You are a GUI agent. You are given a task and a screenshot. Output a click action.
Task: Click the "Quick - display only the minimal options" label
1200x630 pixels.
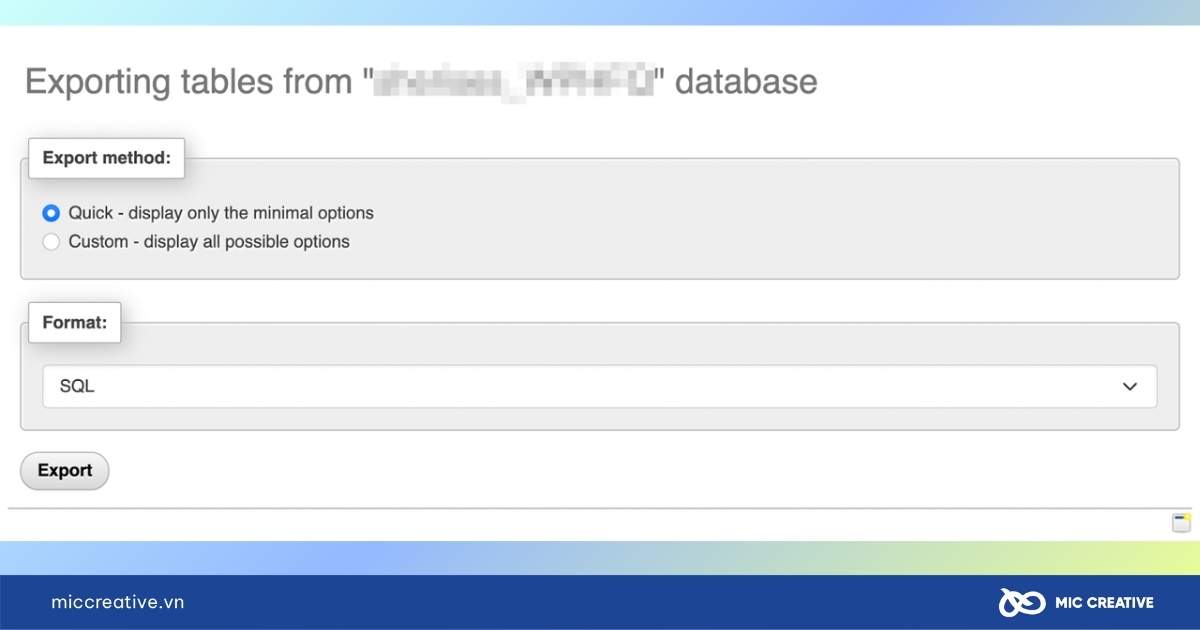pos(221,213)
